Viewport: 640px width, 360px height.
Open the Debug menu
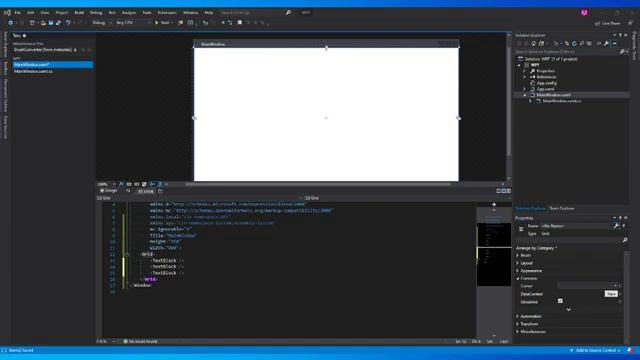96,13
